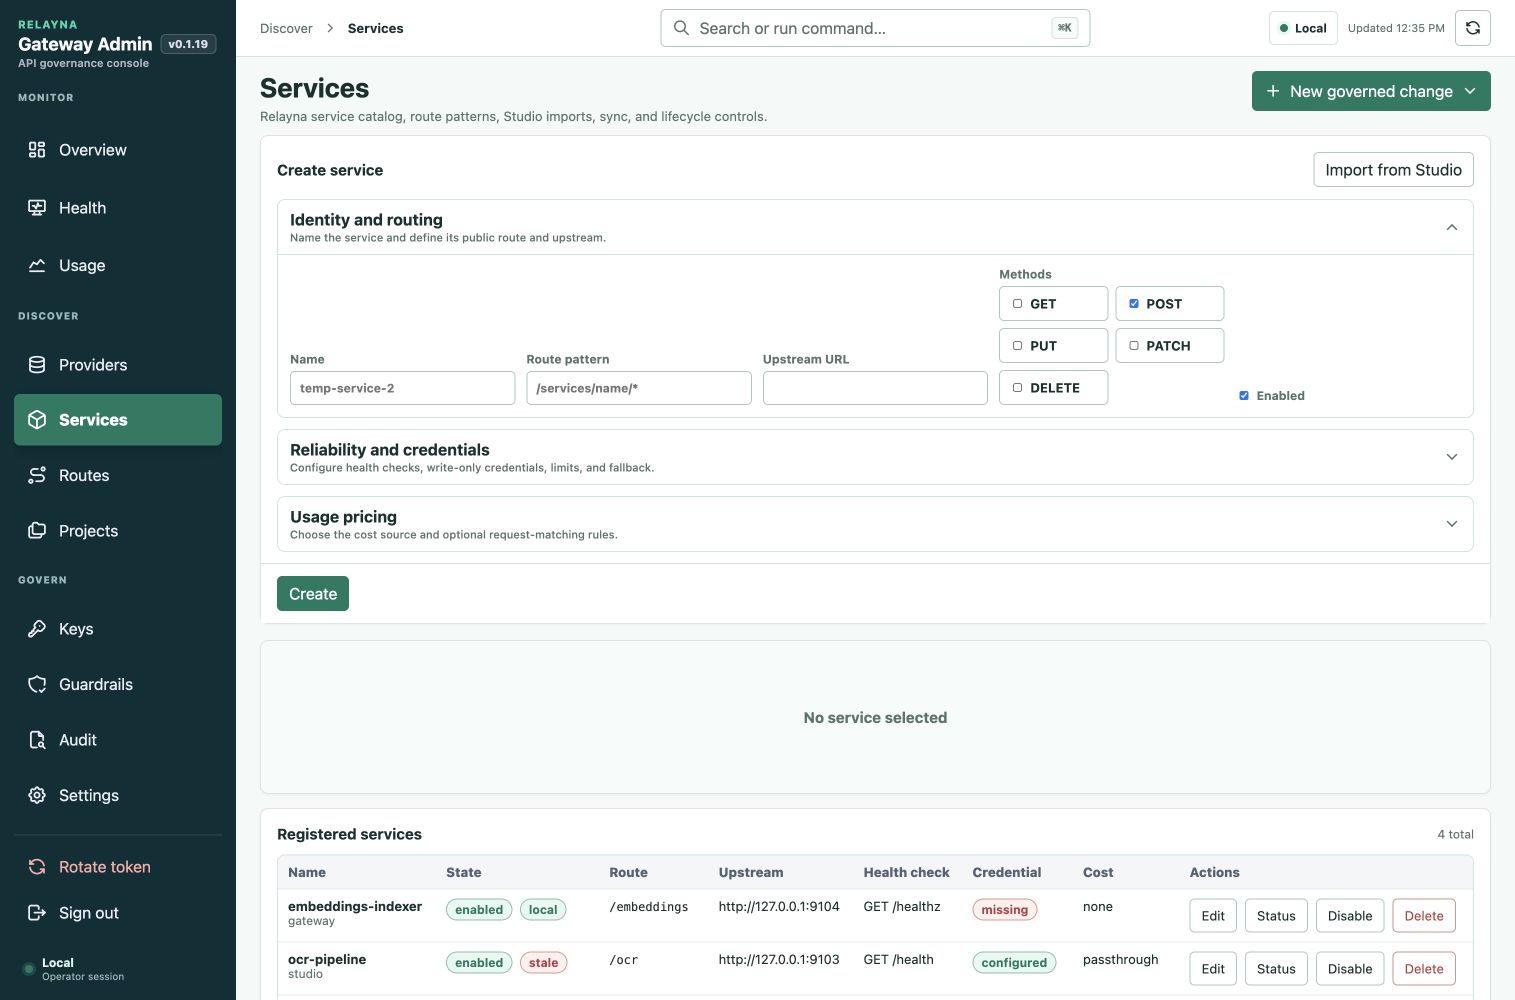Open the Routes page

click(x=118, y=476)
